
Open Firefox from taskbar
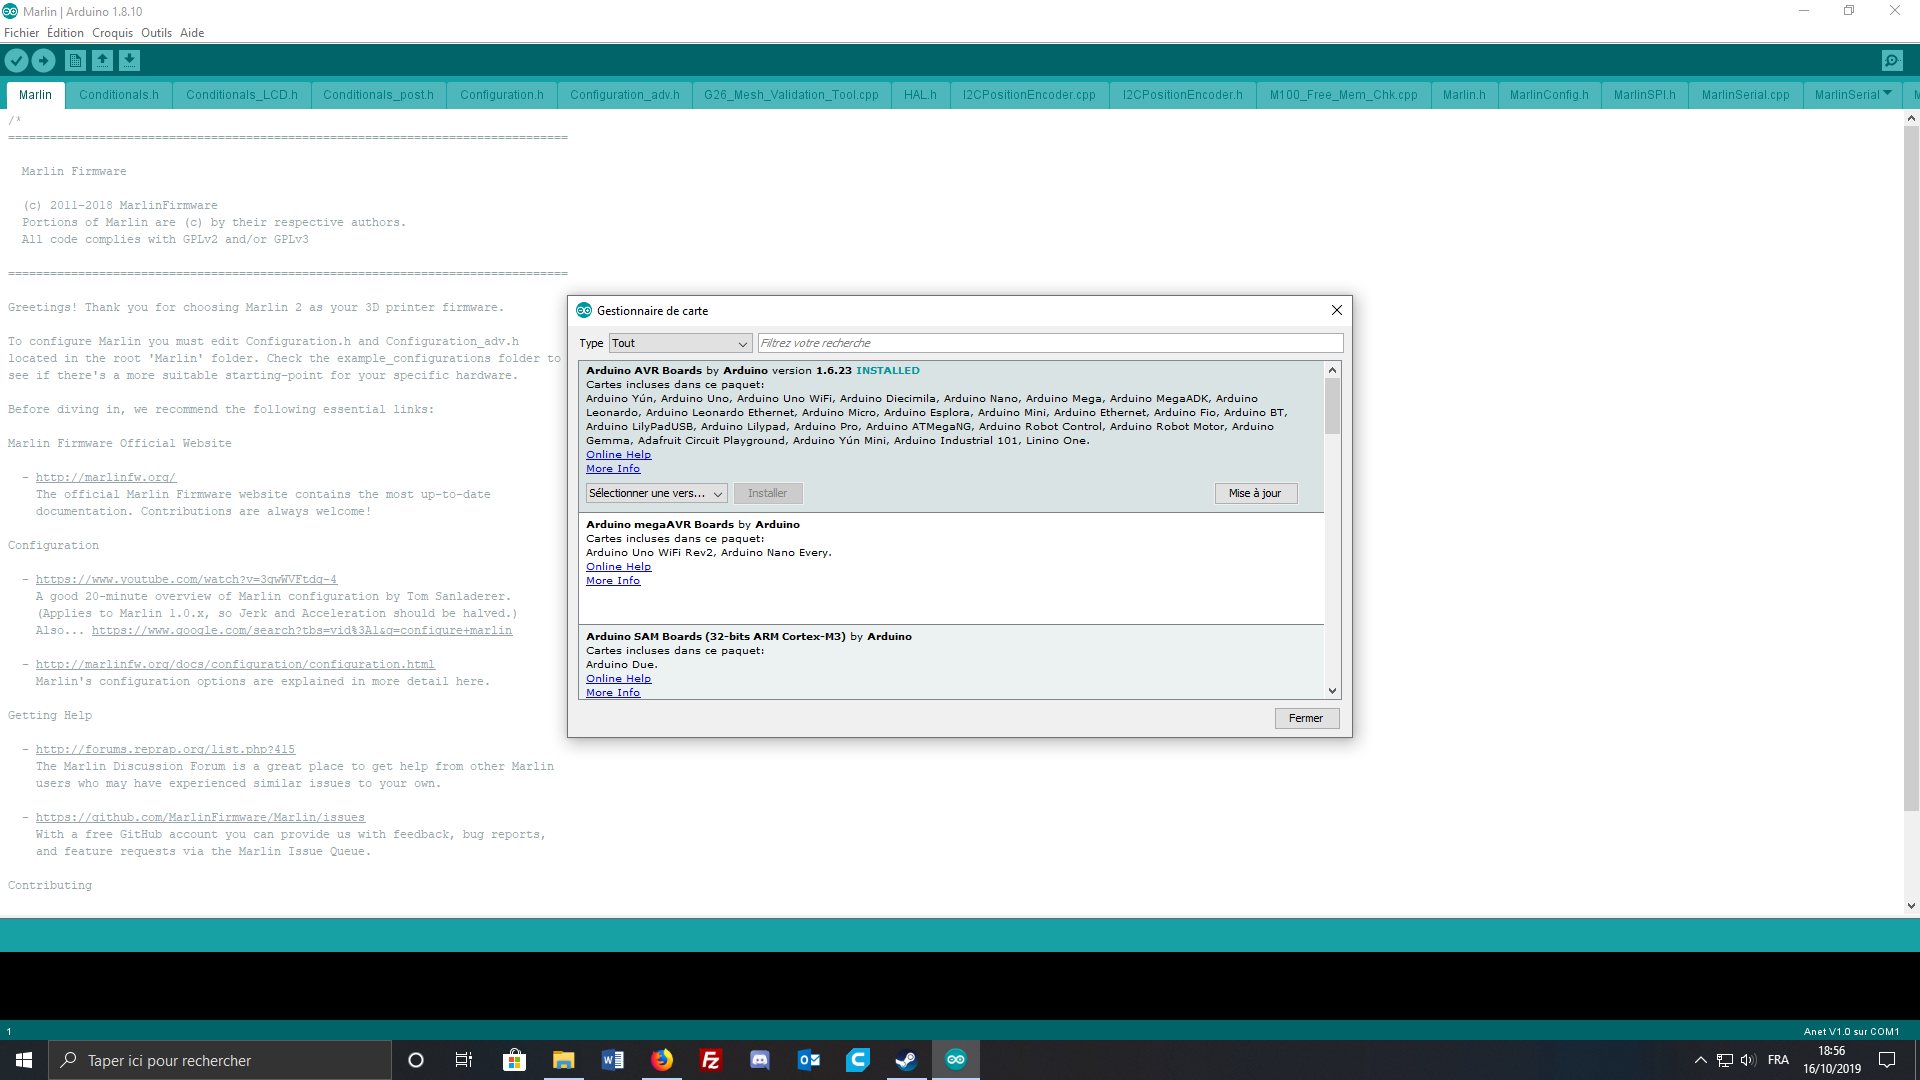tap(661, 1060)
